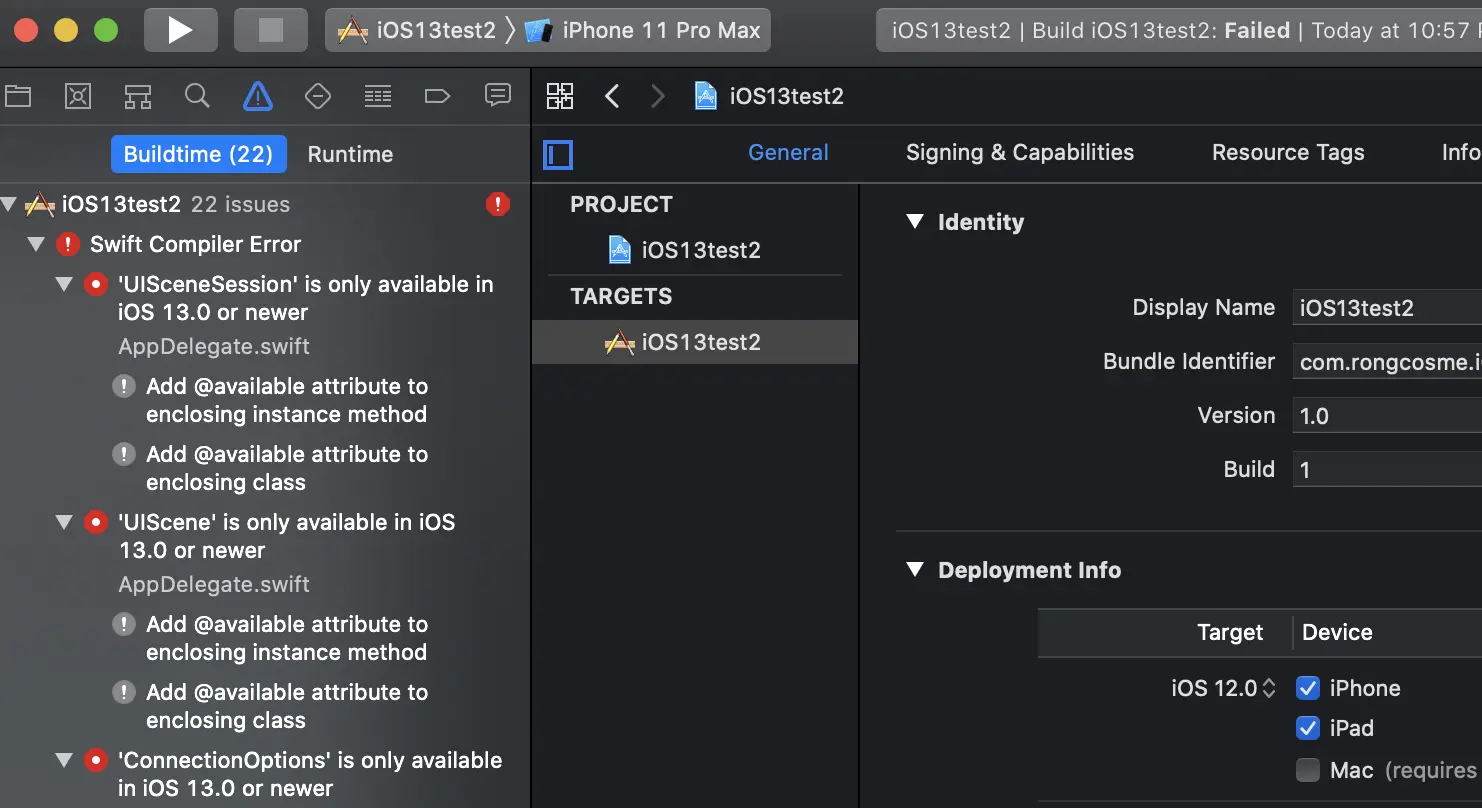Click the Display Name text field

(1386, 308)
